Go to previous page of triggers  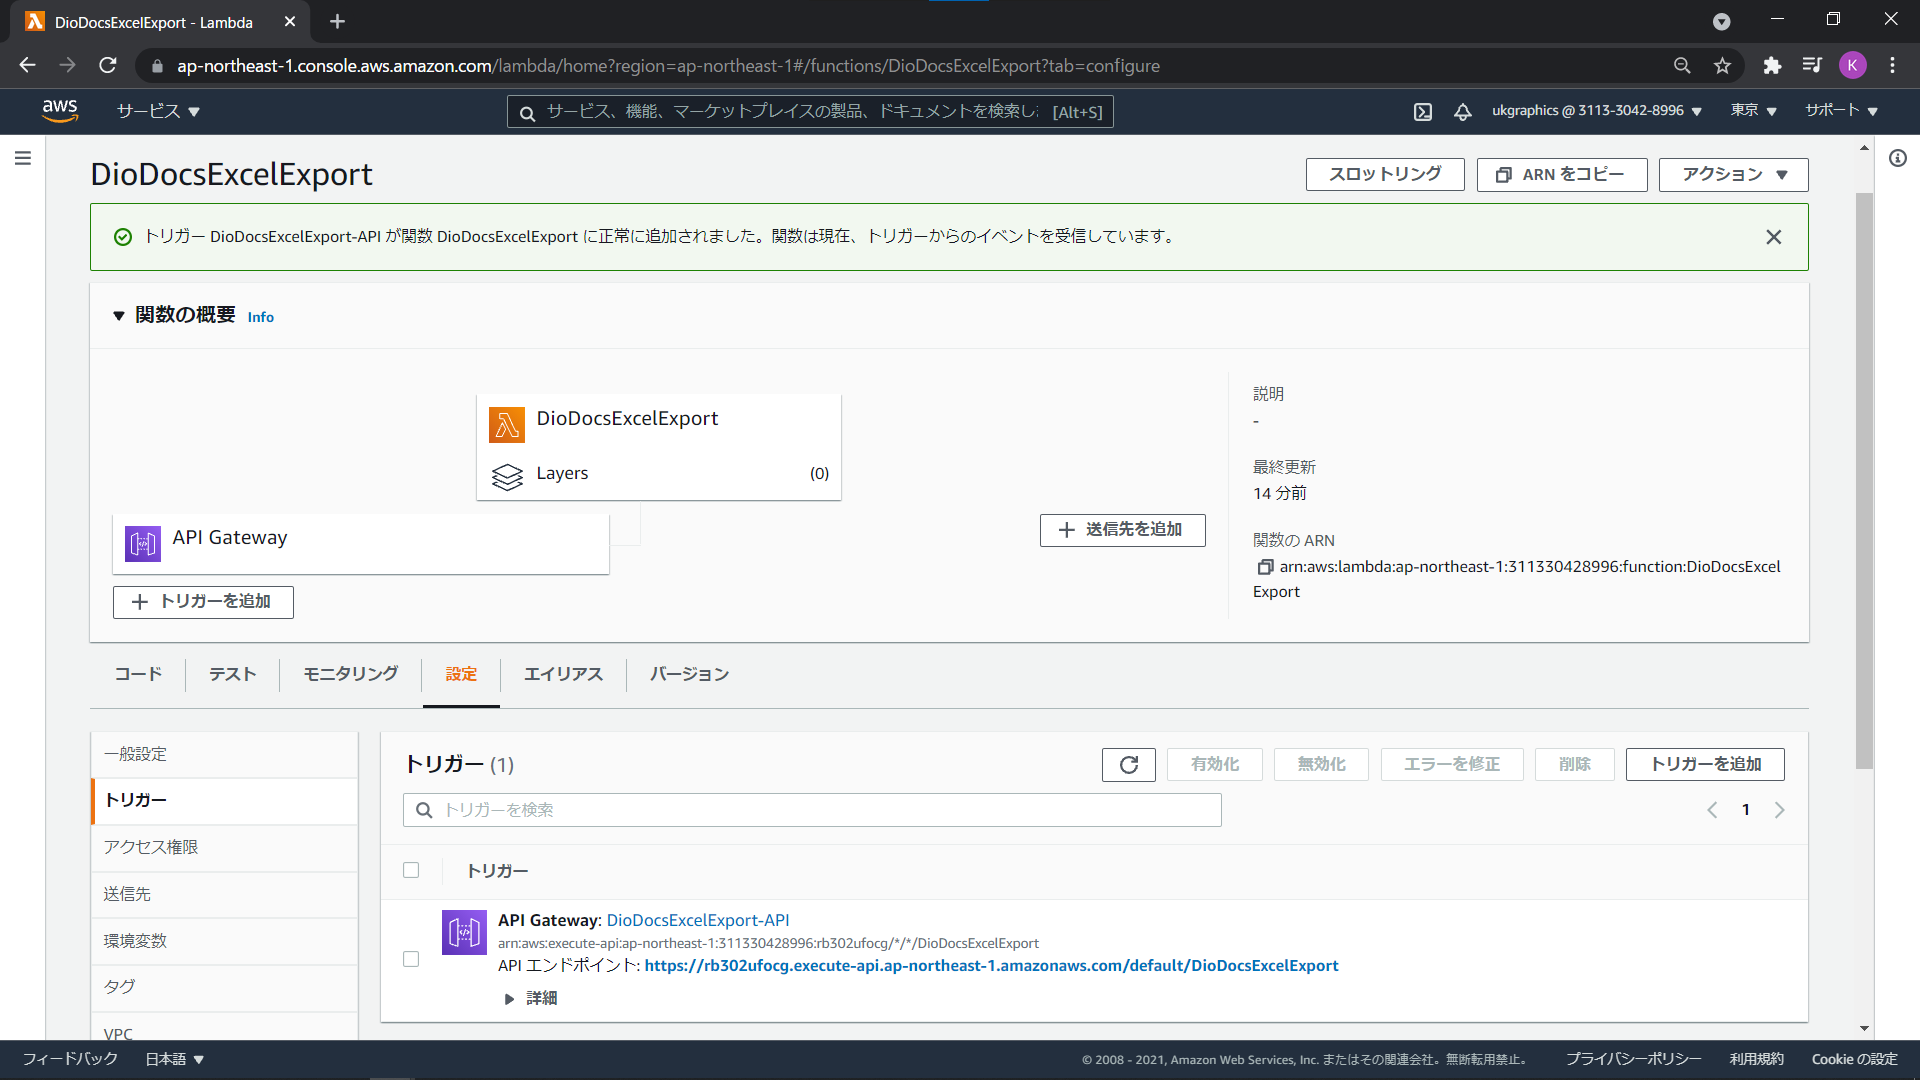[x=1712, y=810]
